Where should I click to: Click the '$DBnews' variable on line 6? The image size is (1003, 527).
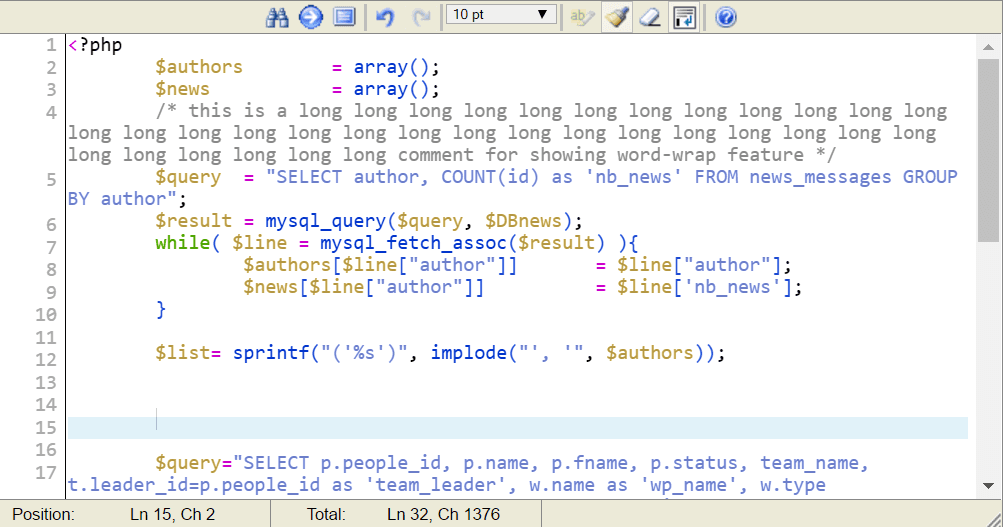(x=523, y=221)
